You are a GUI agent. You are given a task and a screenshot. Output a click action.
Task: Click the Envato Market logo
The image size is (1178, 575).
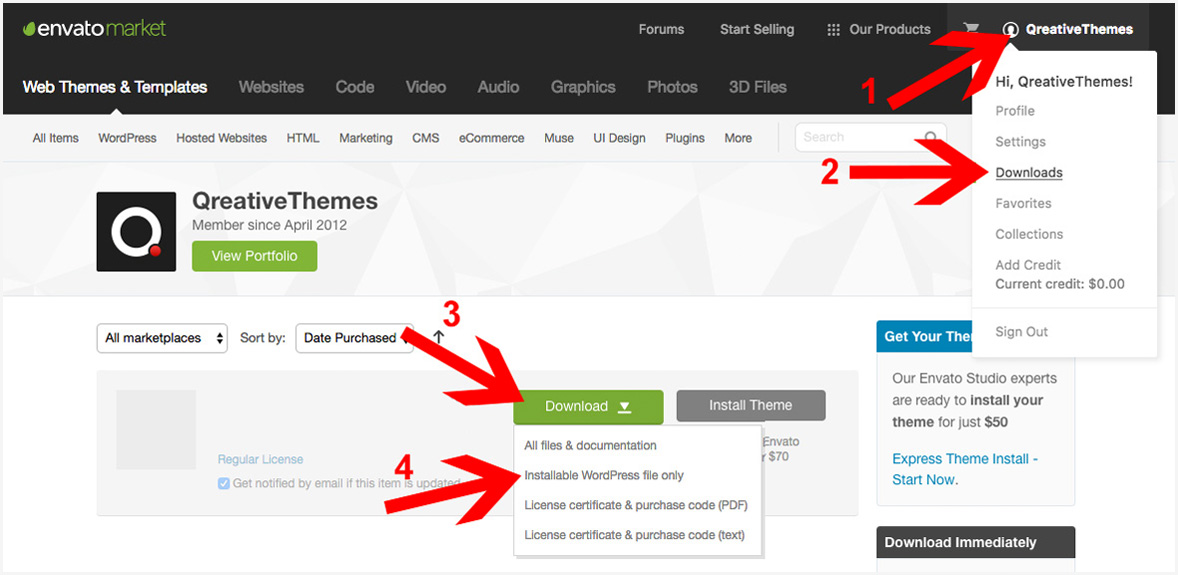[x=95, y=29]
